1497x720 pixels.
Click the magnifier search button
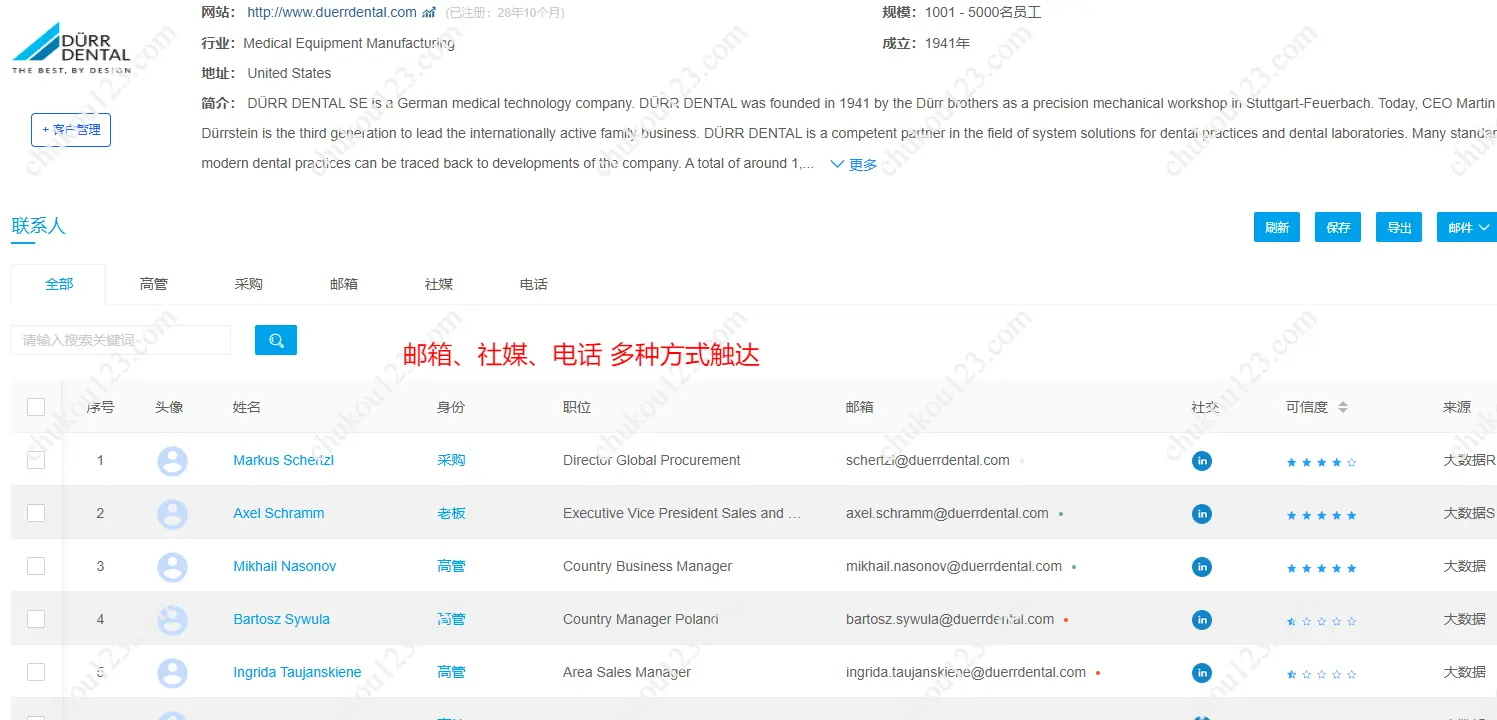(x=276, y=340)
